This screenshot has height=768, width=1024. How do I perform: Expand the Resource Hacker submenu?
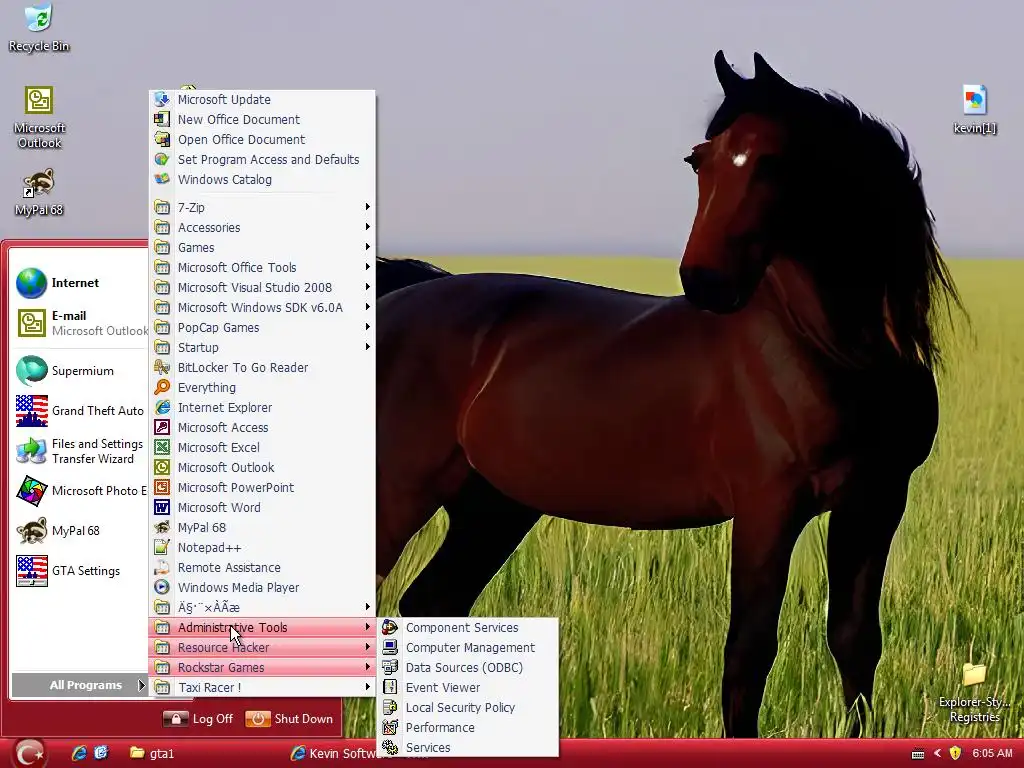coord(263,648)
